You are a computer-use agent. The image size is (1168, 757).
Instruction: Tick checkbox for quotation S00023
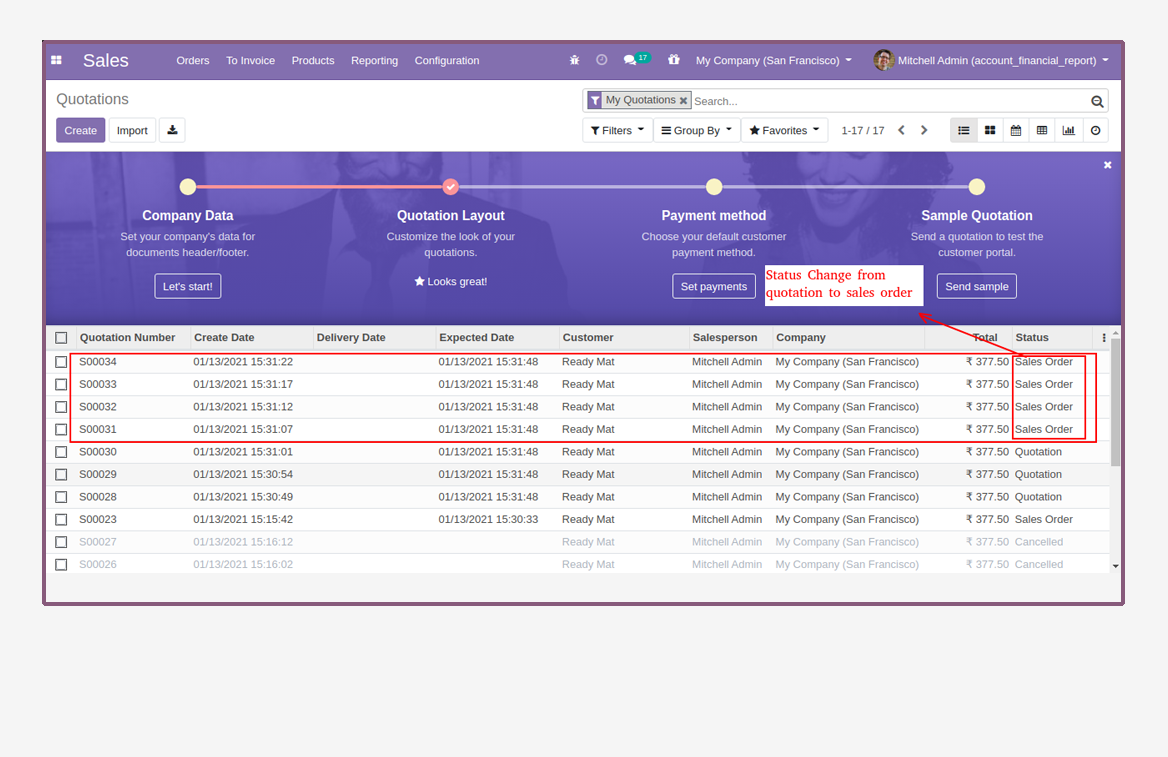61,519
